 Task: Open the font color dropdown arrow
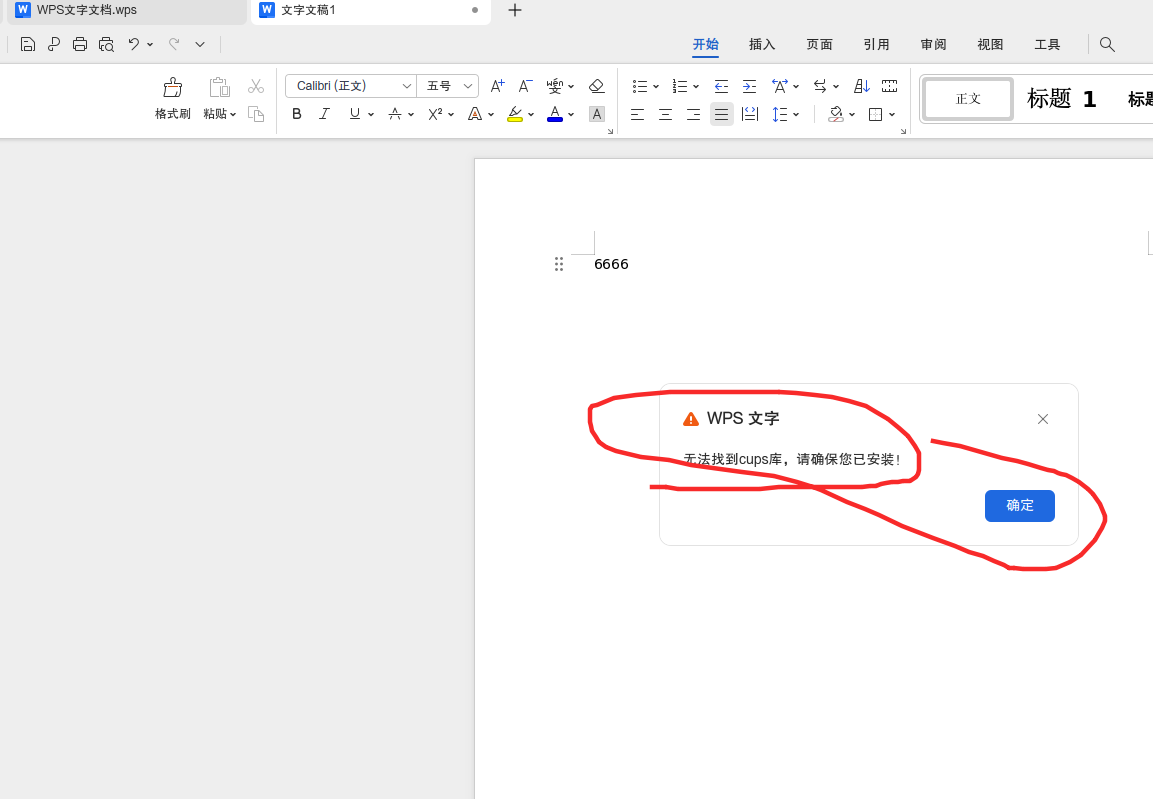571,115
